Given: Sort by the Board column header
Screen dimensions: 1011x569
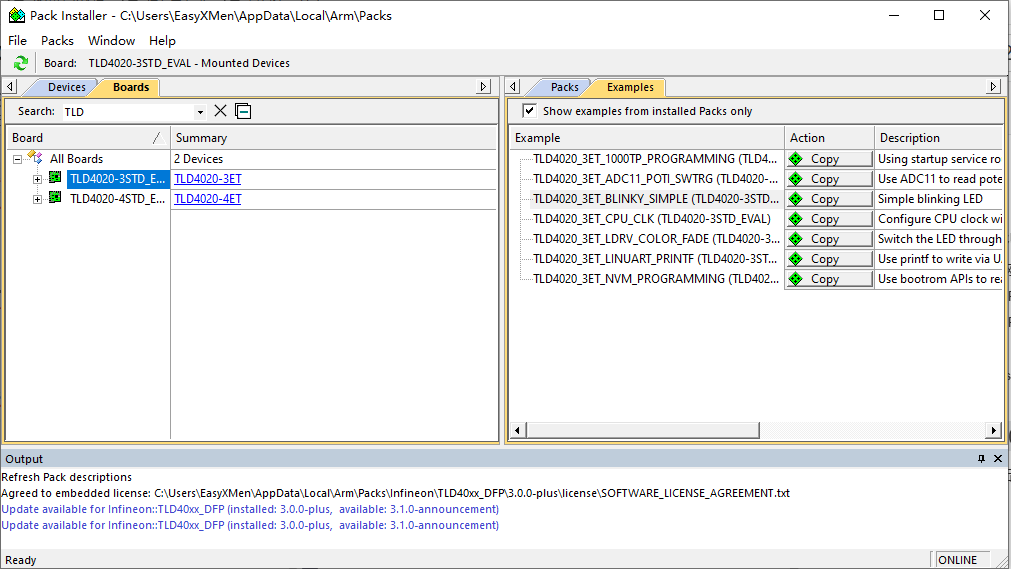Looking at the screenshot, I should (87, 137).
